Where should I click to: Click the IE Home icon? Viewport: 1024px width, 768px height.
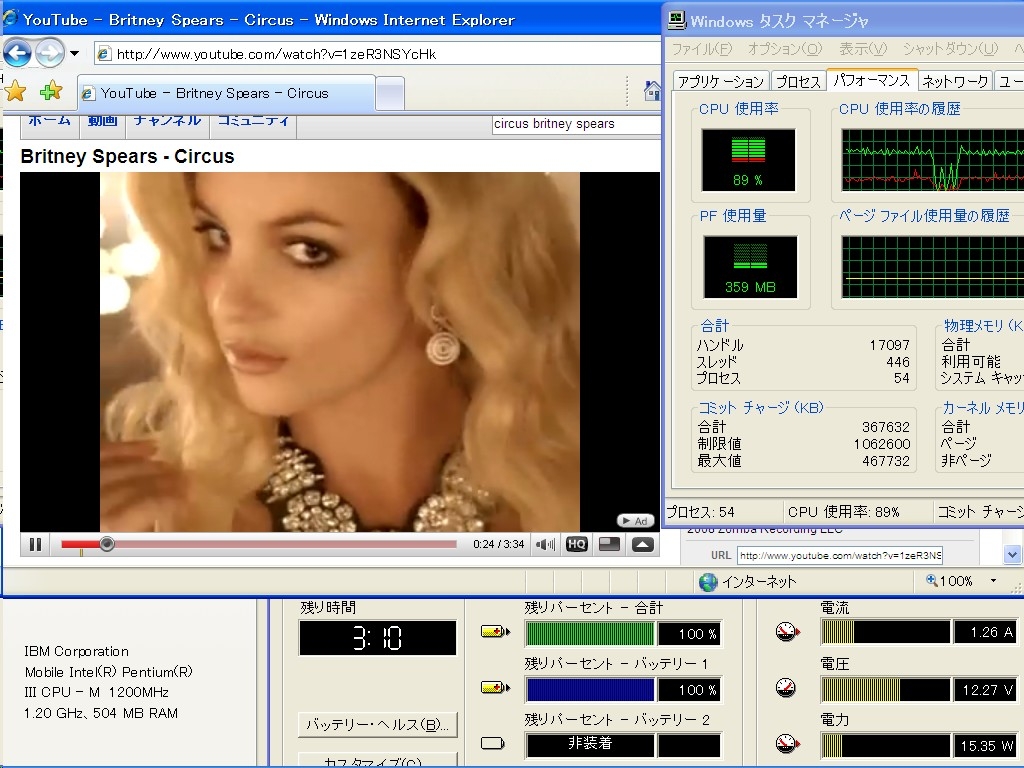click(652, 92)
